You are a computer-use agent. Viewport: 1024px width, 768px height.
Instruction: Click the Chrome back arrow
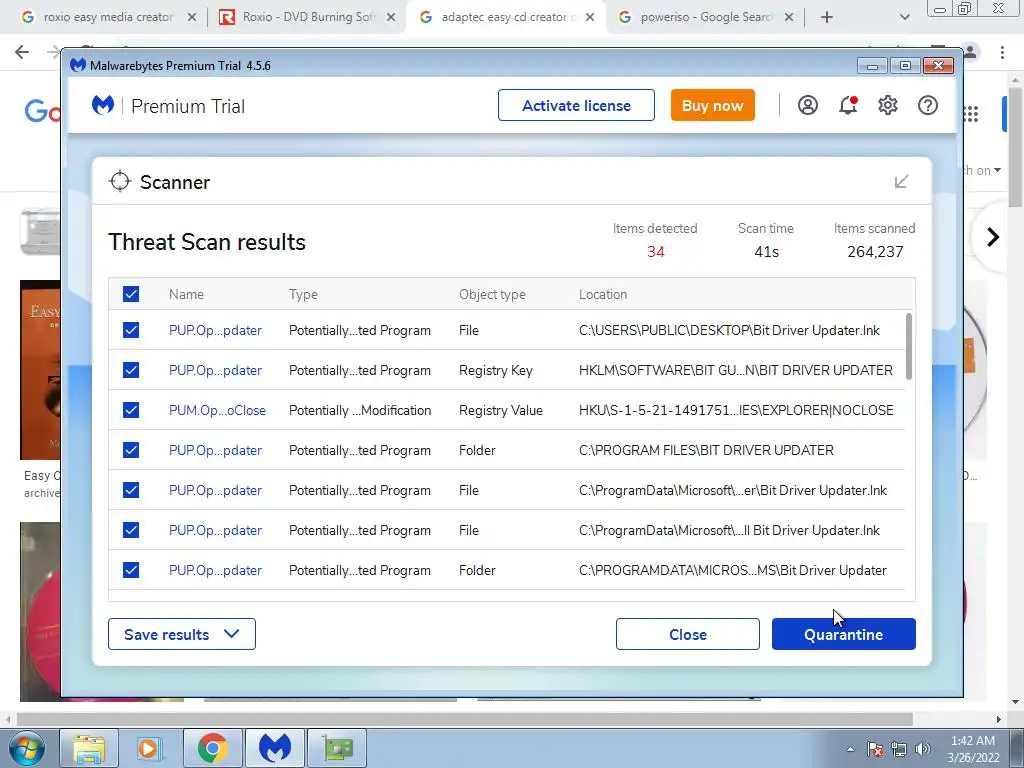pyautogui.click(x=22, y=52)
